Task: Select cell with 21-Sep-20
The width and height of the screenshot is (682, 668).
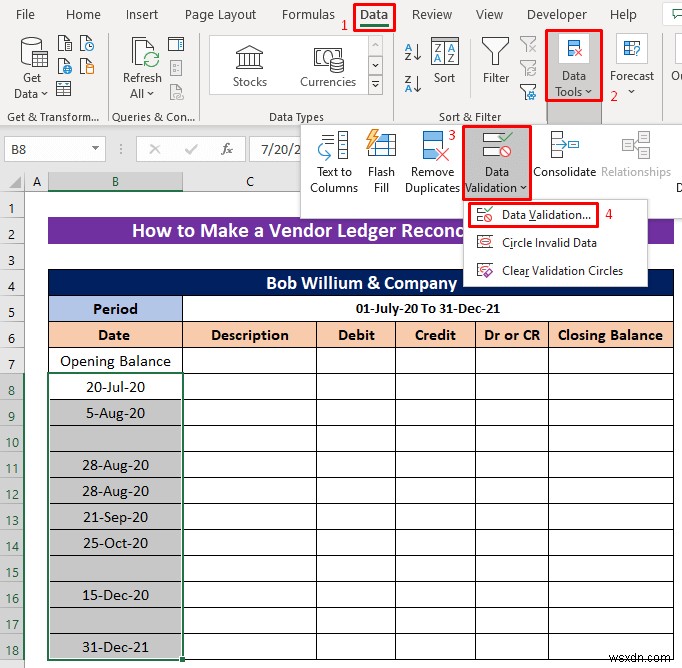Action: pos(115,517)
